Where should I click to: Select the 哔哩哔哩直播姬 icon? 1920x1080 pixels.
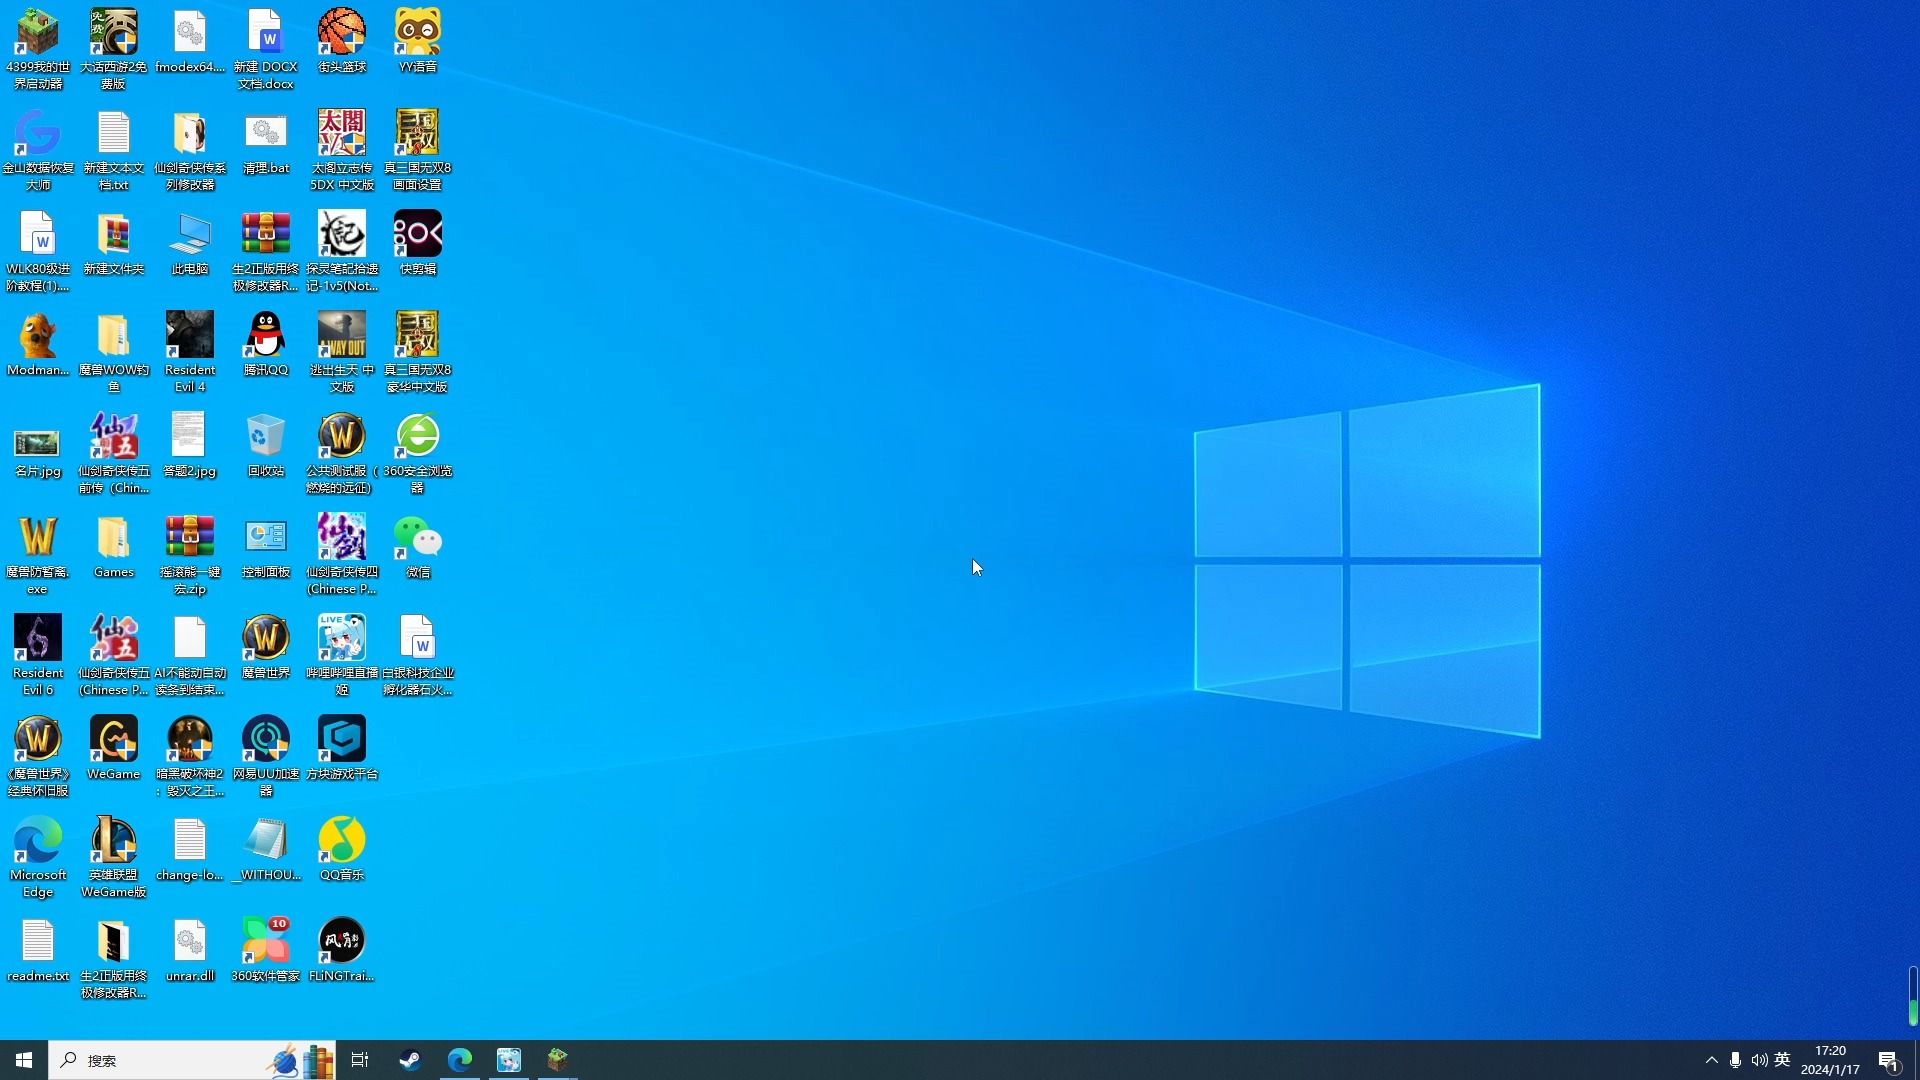point(342,654)
